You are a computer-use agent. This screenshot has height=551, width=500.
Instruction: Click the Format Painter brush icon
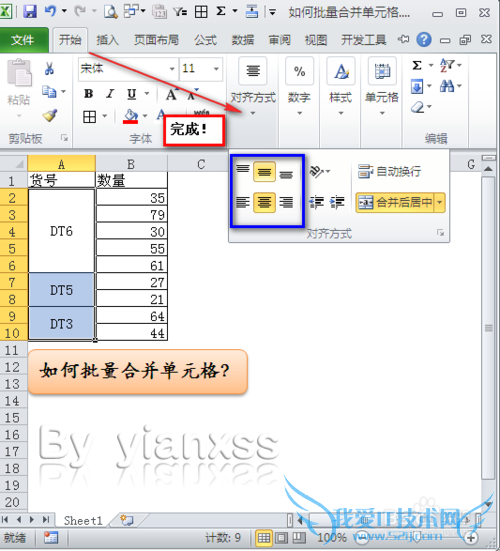tap(50, 116)
